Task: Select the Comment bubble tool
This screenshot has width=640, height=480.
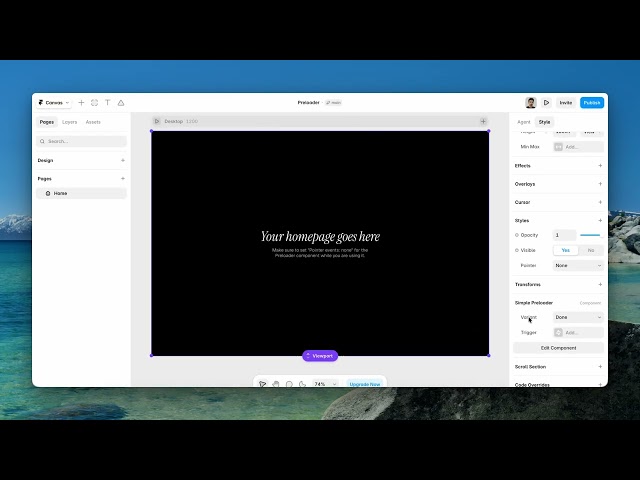Action: pyautogui.click(x=289, y=384)
